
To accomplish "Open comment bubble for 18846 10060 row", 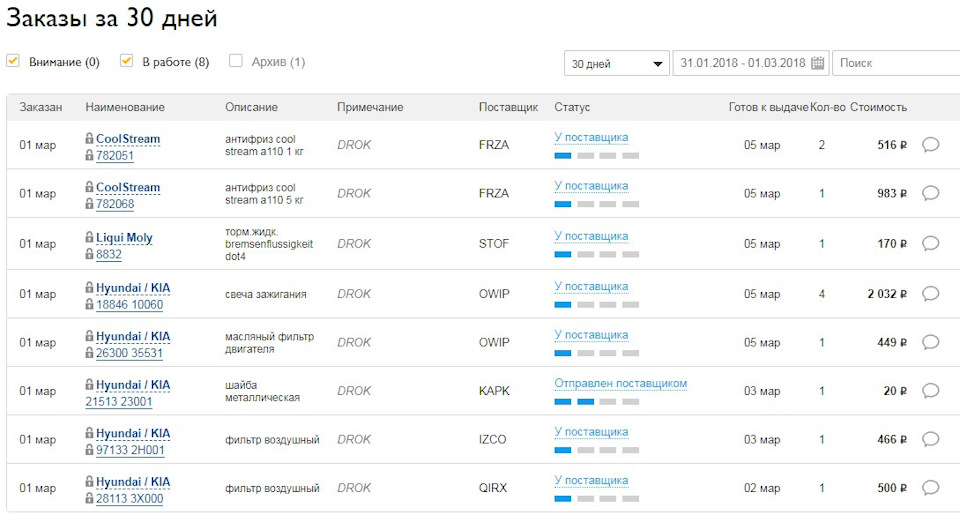I will [931, 294].
